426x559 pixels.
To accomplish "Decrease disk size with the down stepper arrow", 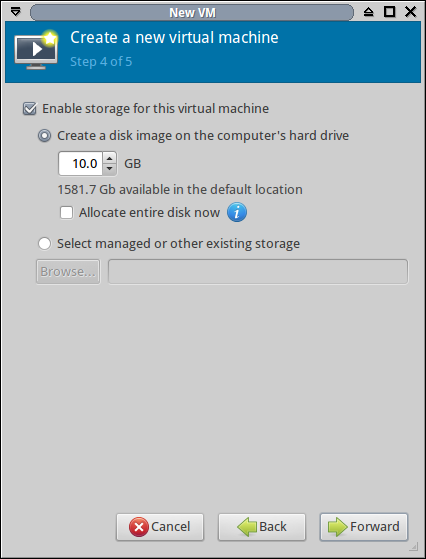I will click(x=110, y=169).
